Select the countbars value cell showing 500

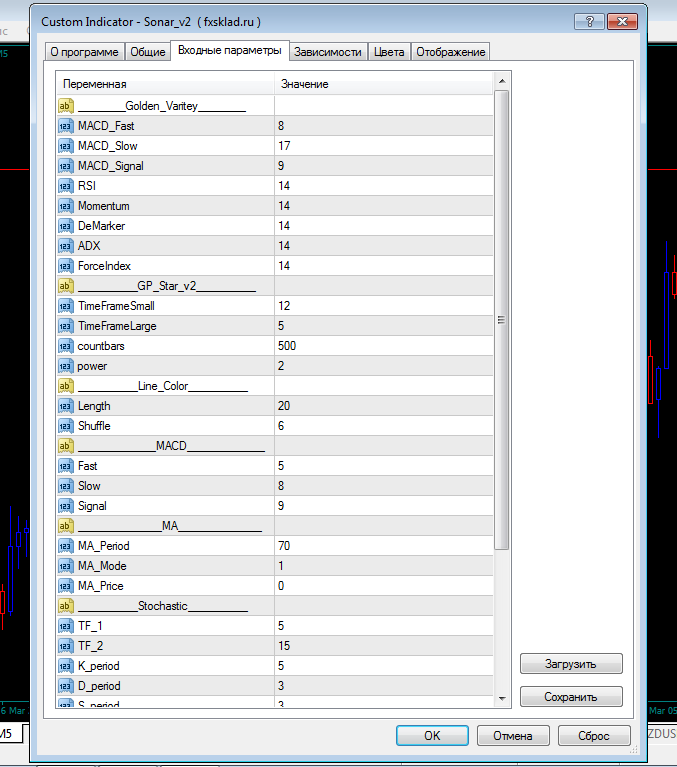[x=380, y=346]
